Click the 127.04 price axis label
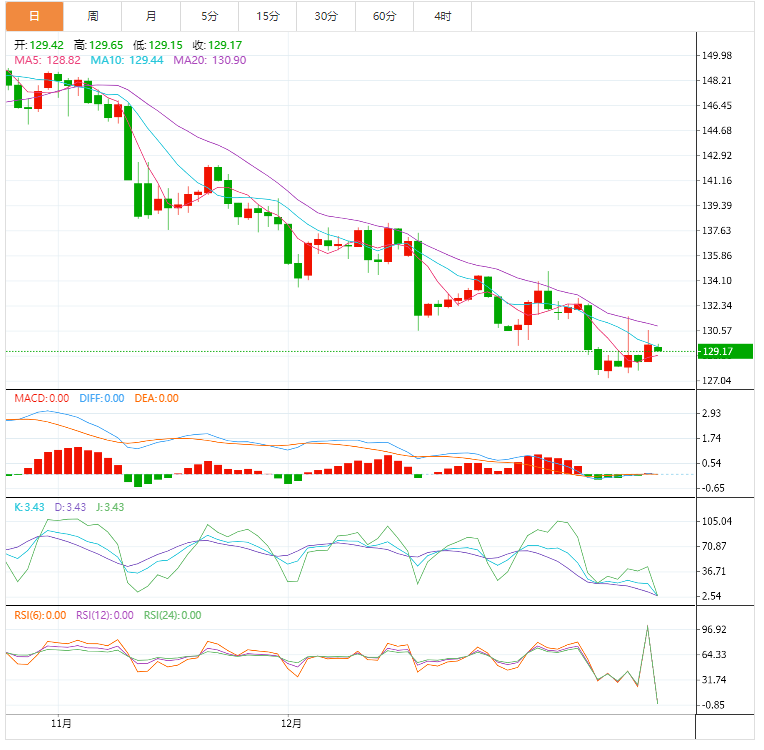 [716, 381]
